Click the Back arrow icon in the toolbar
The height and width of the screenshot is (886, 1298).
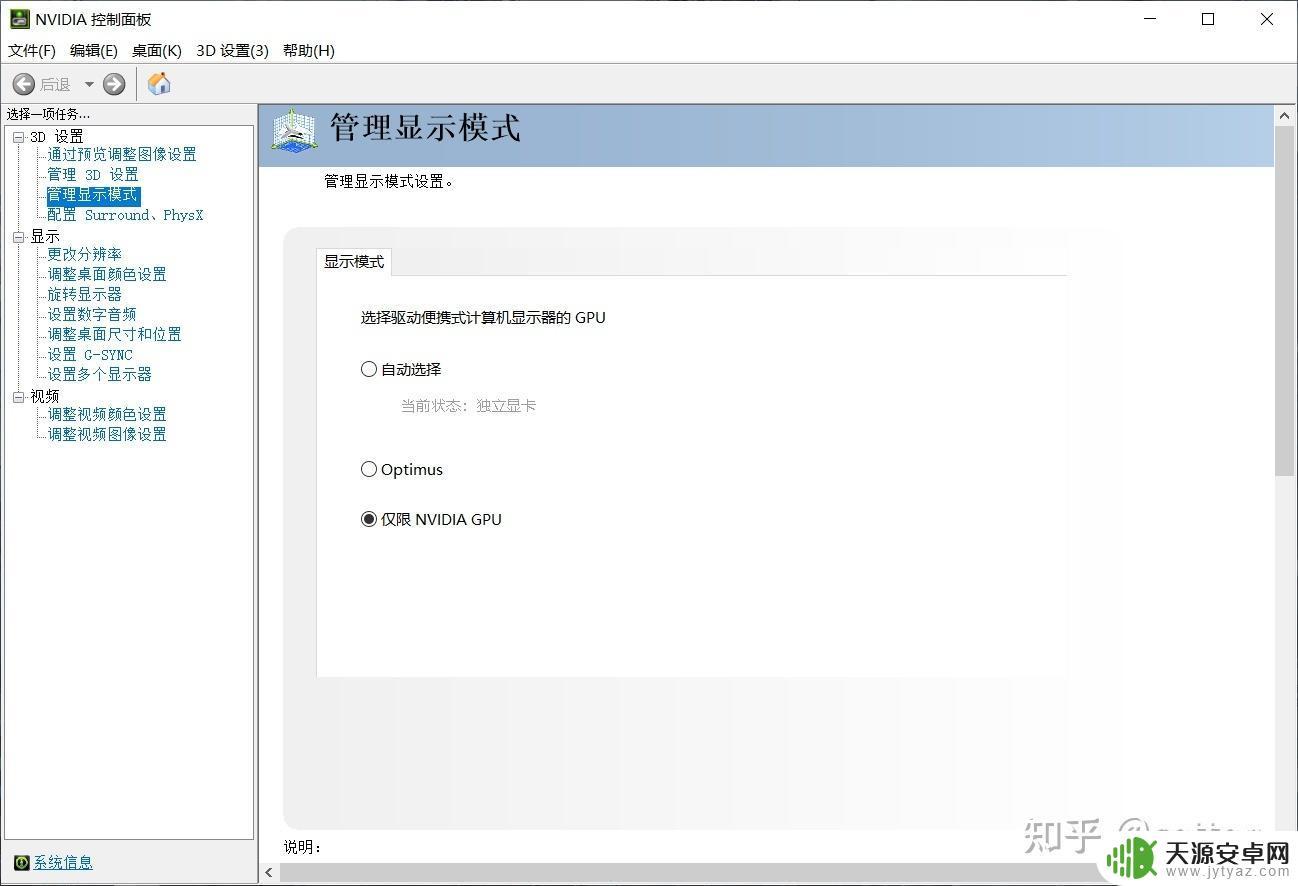point(24,84)
